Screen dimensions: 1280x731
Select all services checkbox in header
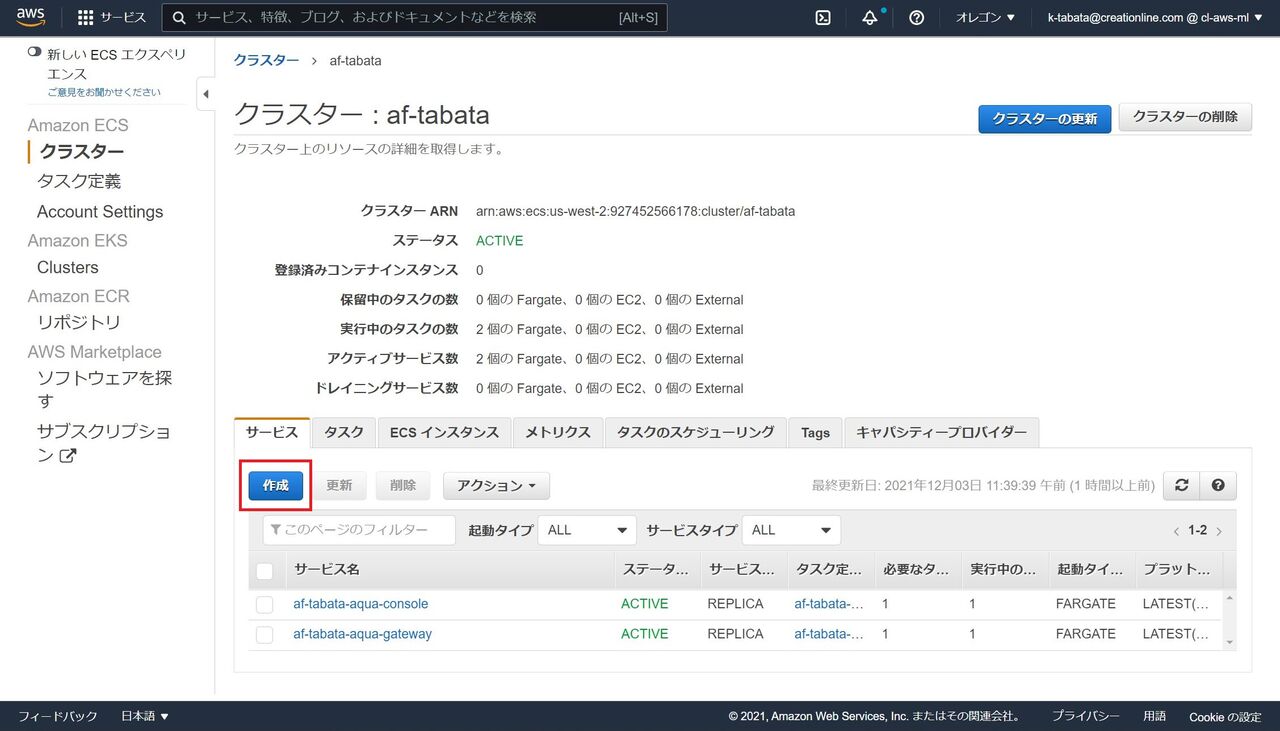click(x=264, y=571)
